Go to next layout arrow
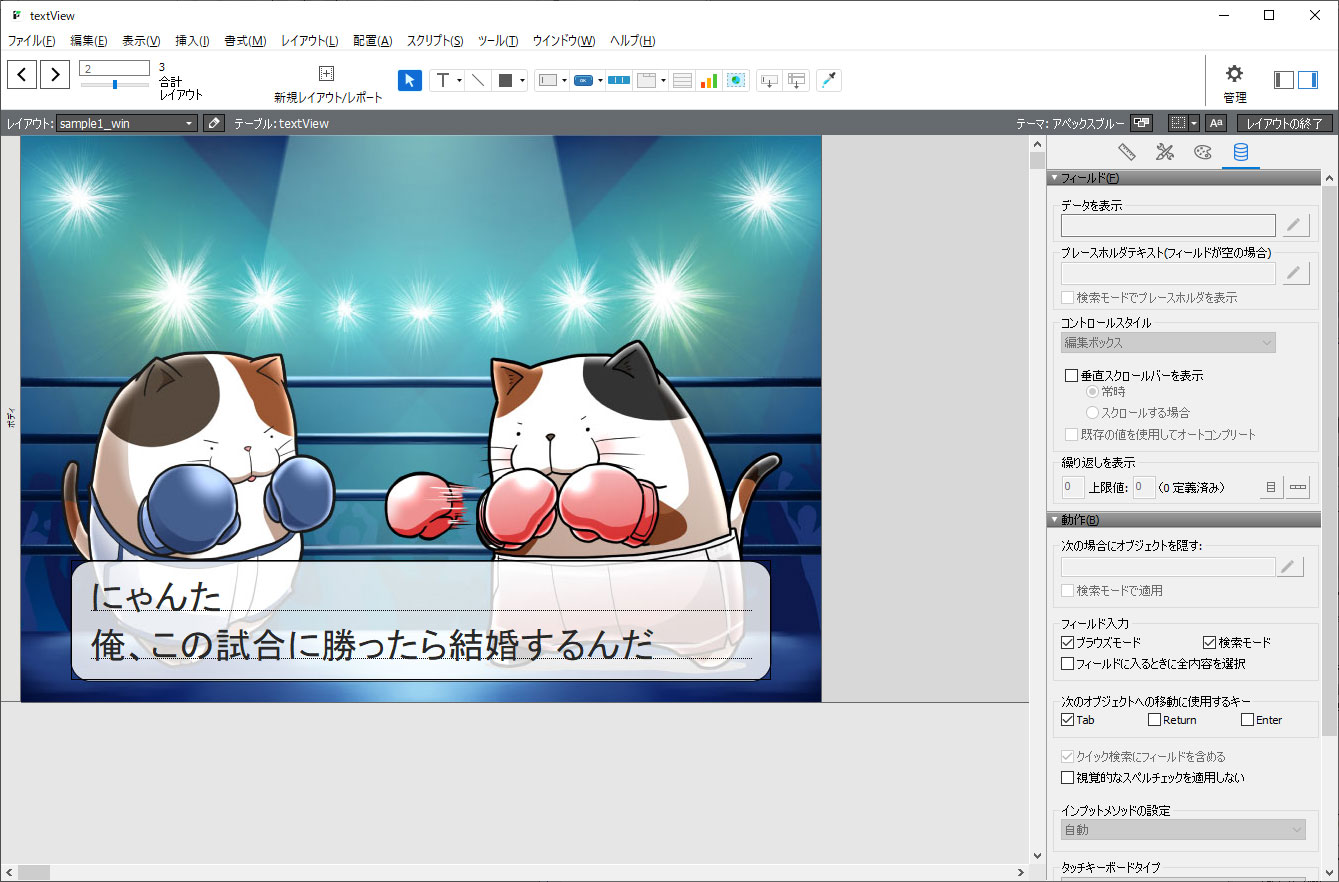Screen dimensions: 1339x882 point(55,75)
